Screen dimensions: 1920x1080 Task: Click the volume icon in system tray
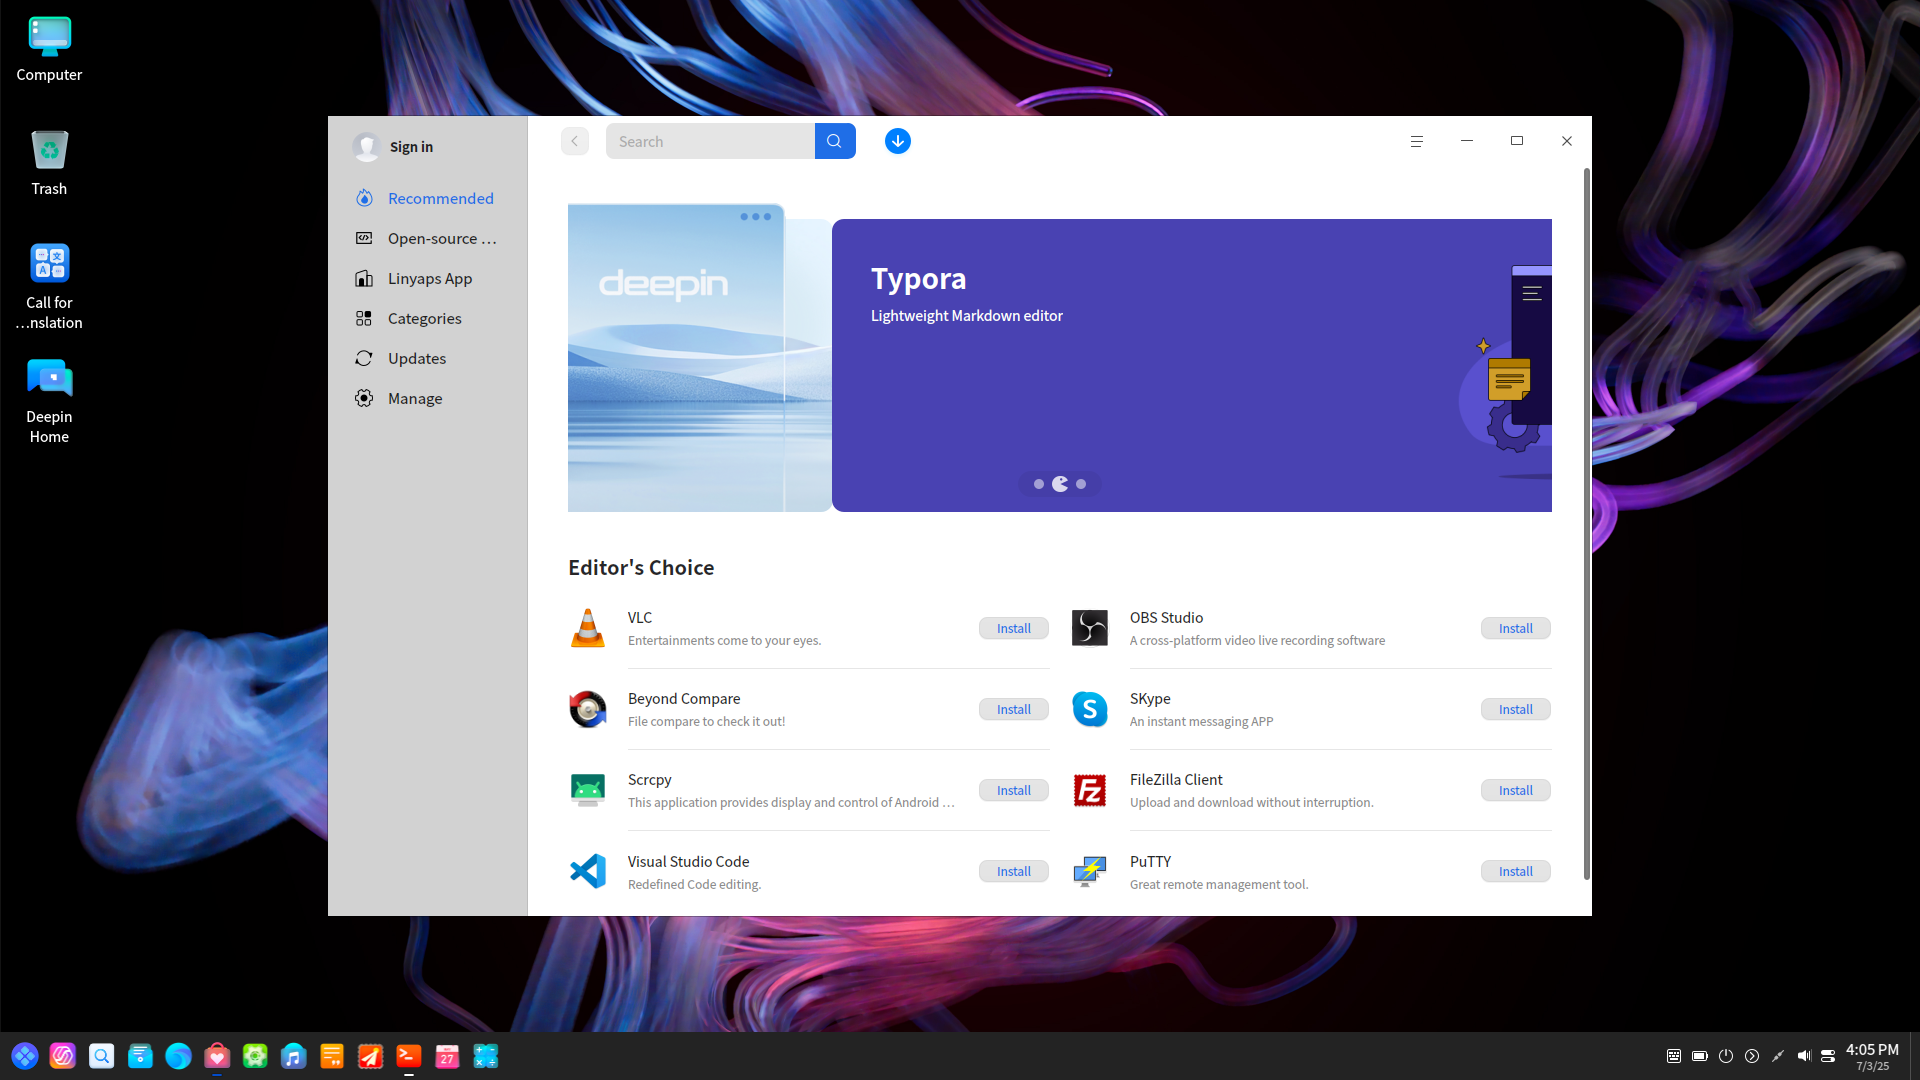(1804, 1056)
